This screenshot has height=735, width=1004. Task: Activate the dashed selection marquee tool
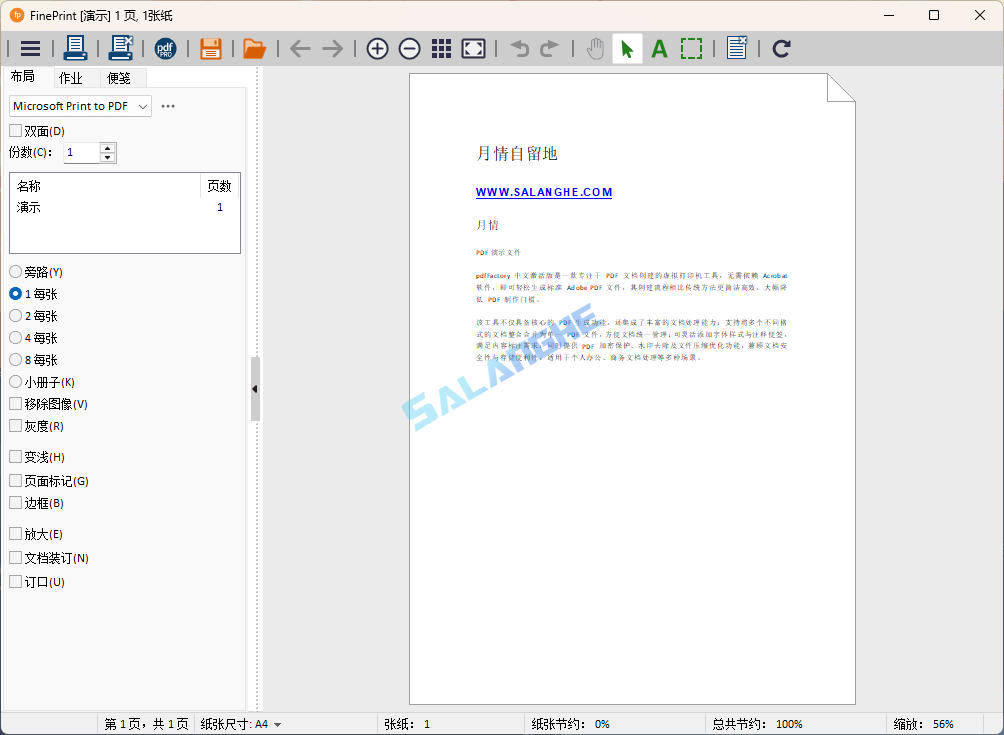[691, 47]
